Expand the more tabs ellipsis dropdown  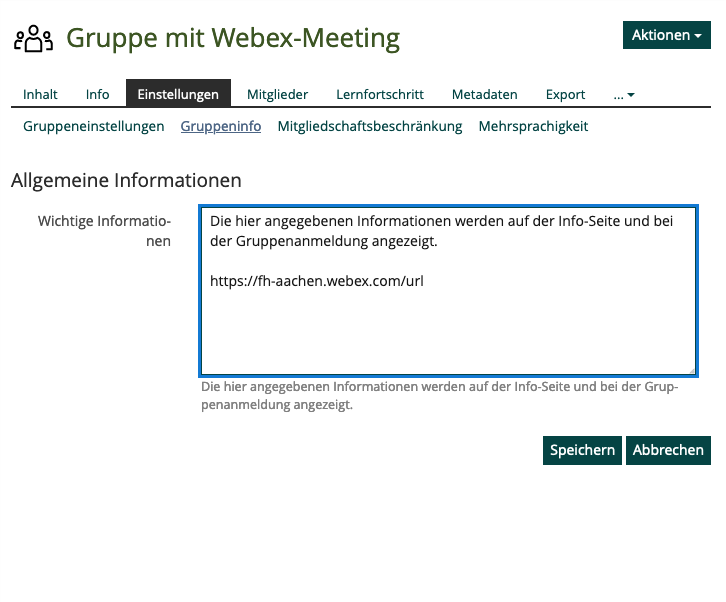624,95
